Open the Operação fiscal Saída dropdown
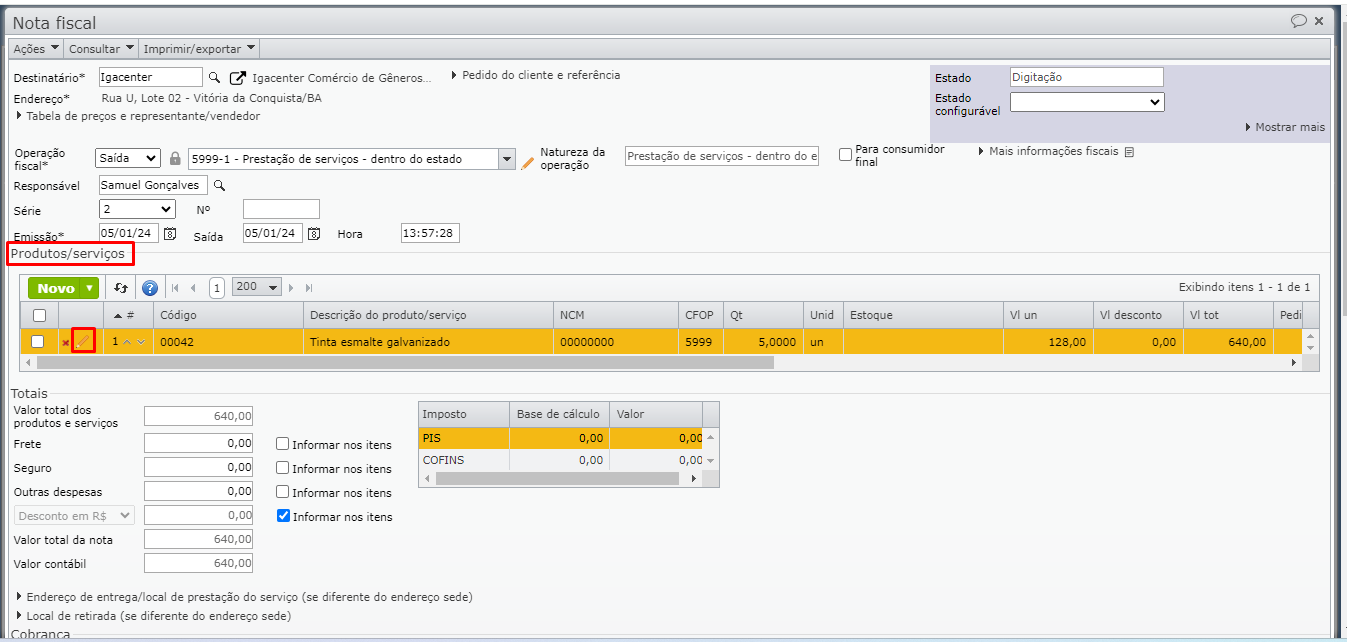 [x=128, y=158]
